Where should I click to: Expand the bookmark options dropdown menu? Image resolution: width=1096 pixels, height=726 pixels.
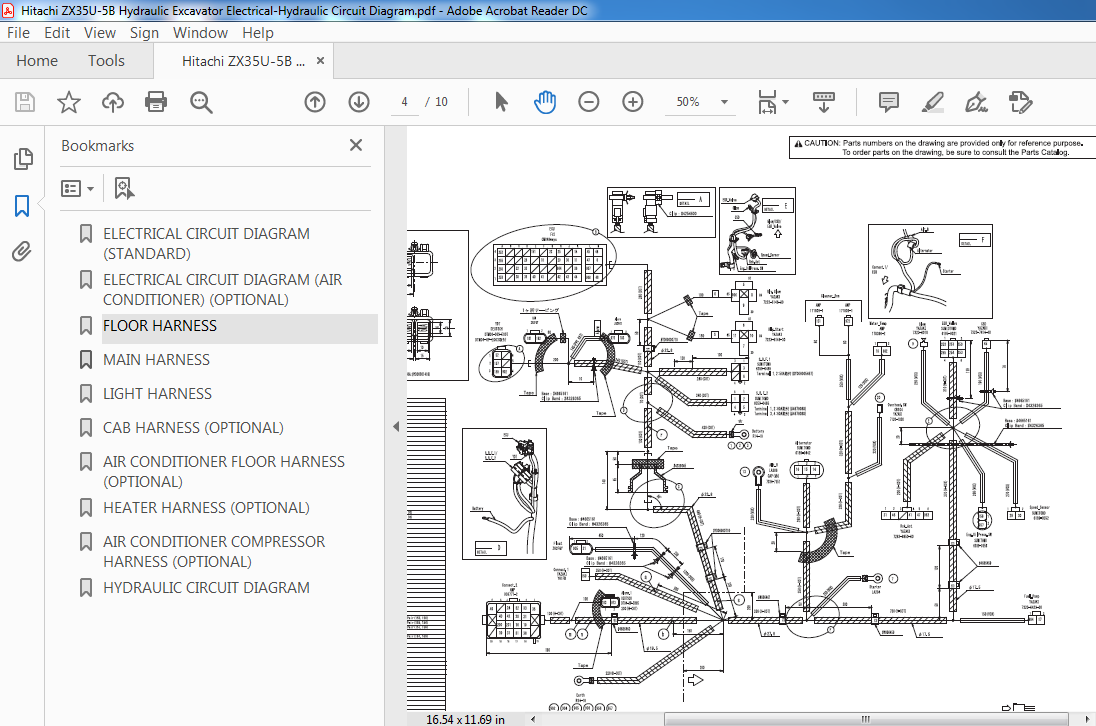78,189
